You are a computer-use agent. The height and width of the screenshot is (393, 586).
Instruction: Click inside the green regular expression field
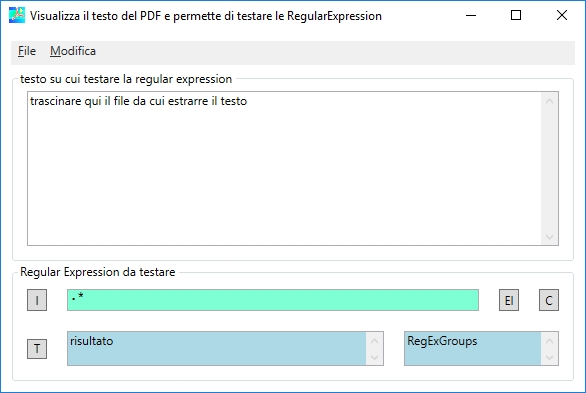coord(273,300)
